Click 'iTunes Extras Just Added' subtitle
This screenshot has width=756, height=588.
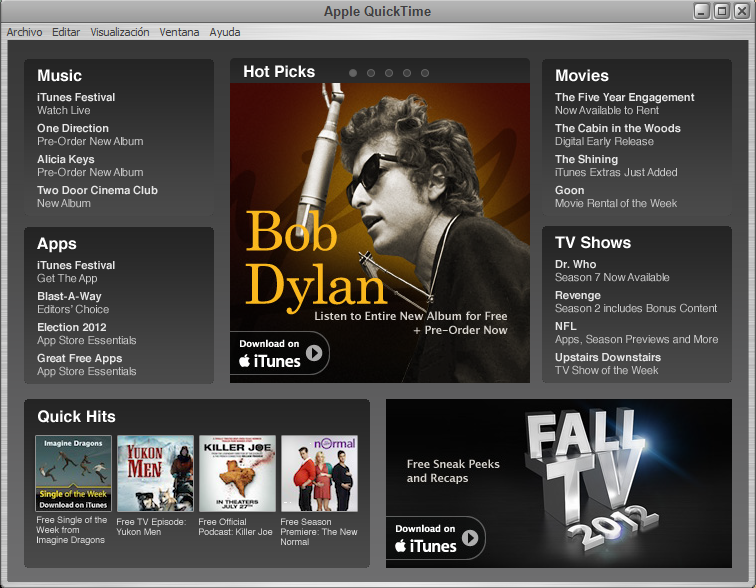pyautogui.click(x=616, y=172)
